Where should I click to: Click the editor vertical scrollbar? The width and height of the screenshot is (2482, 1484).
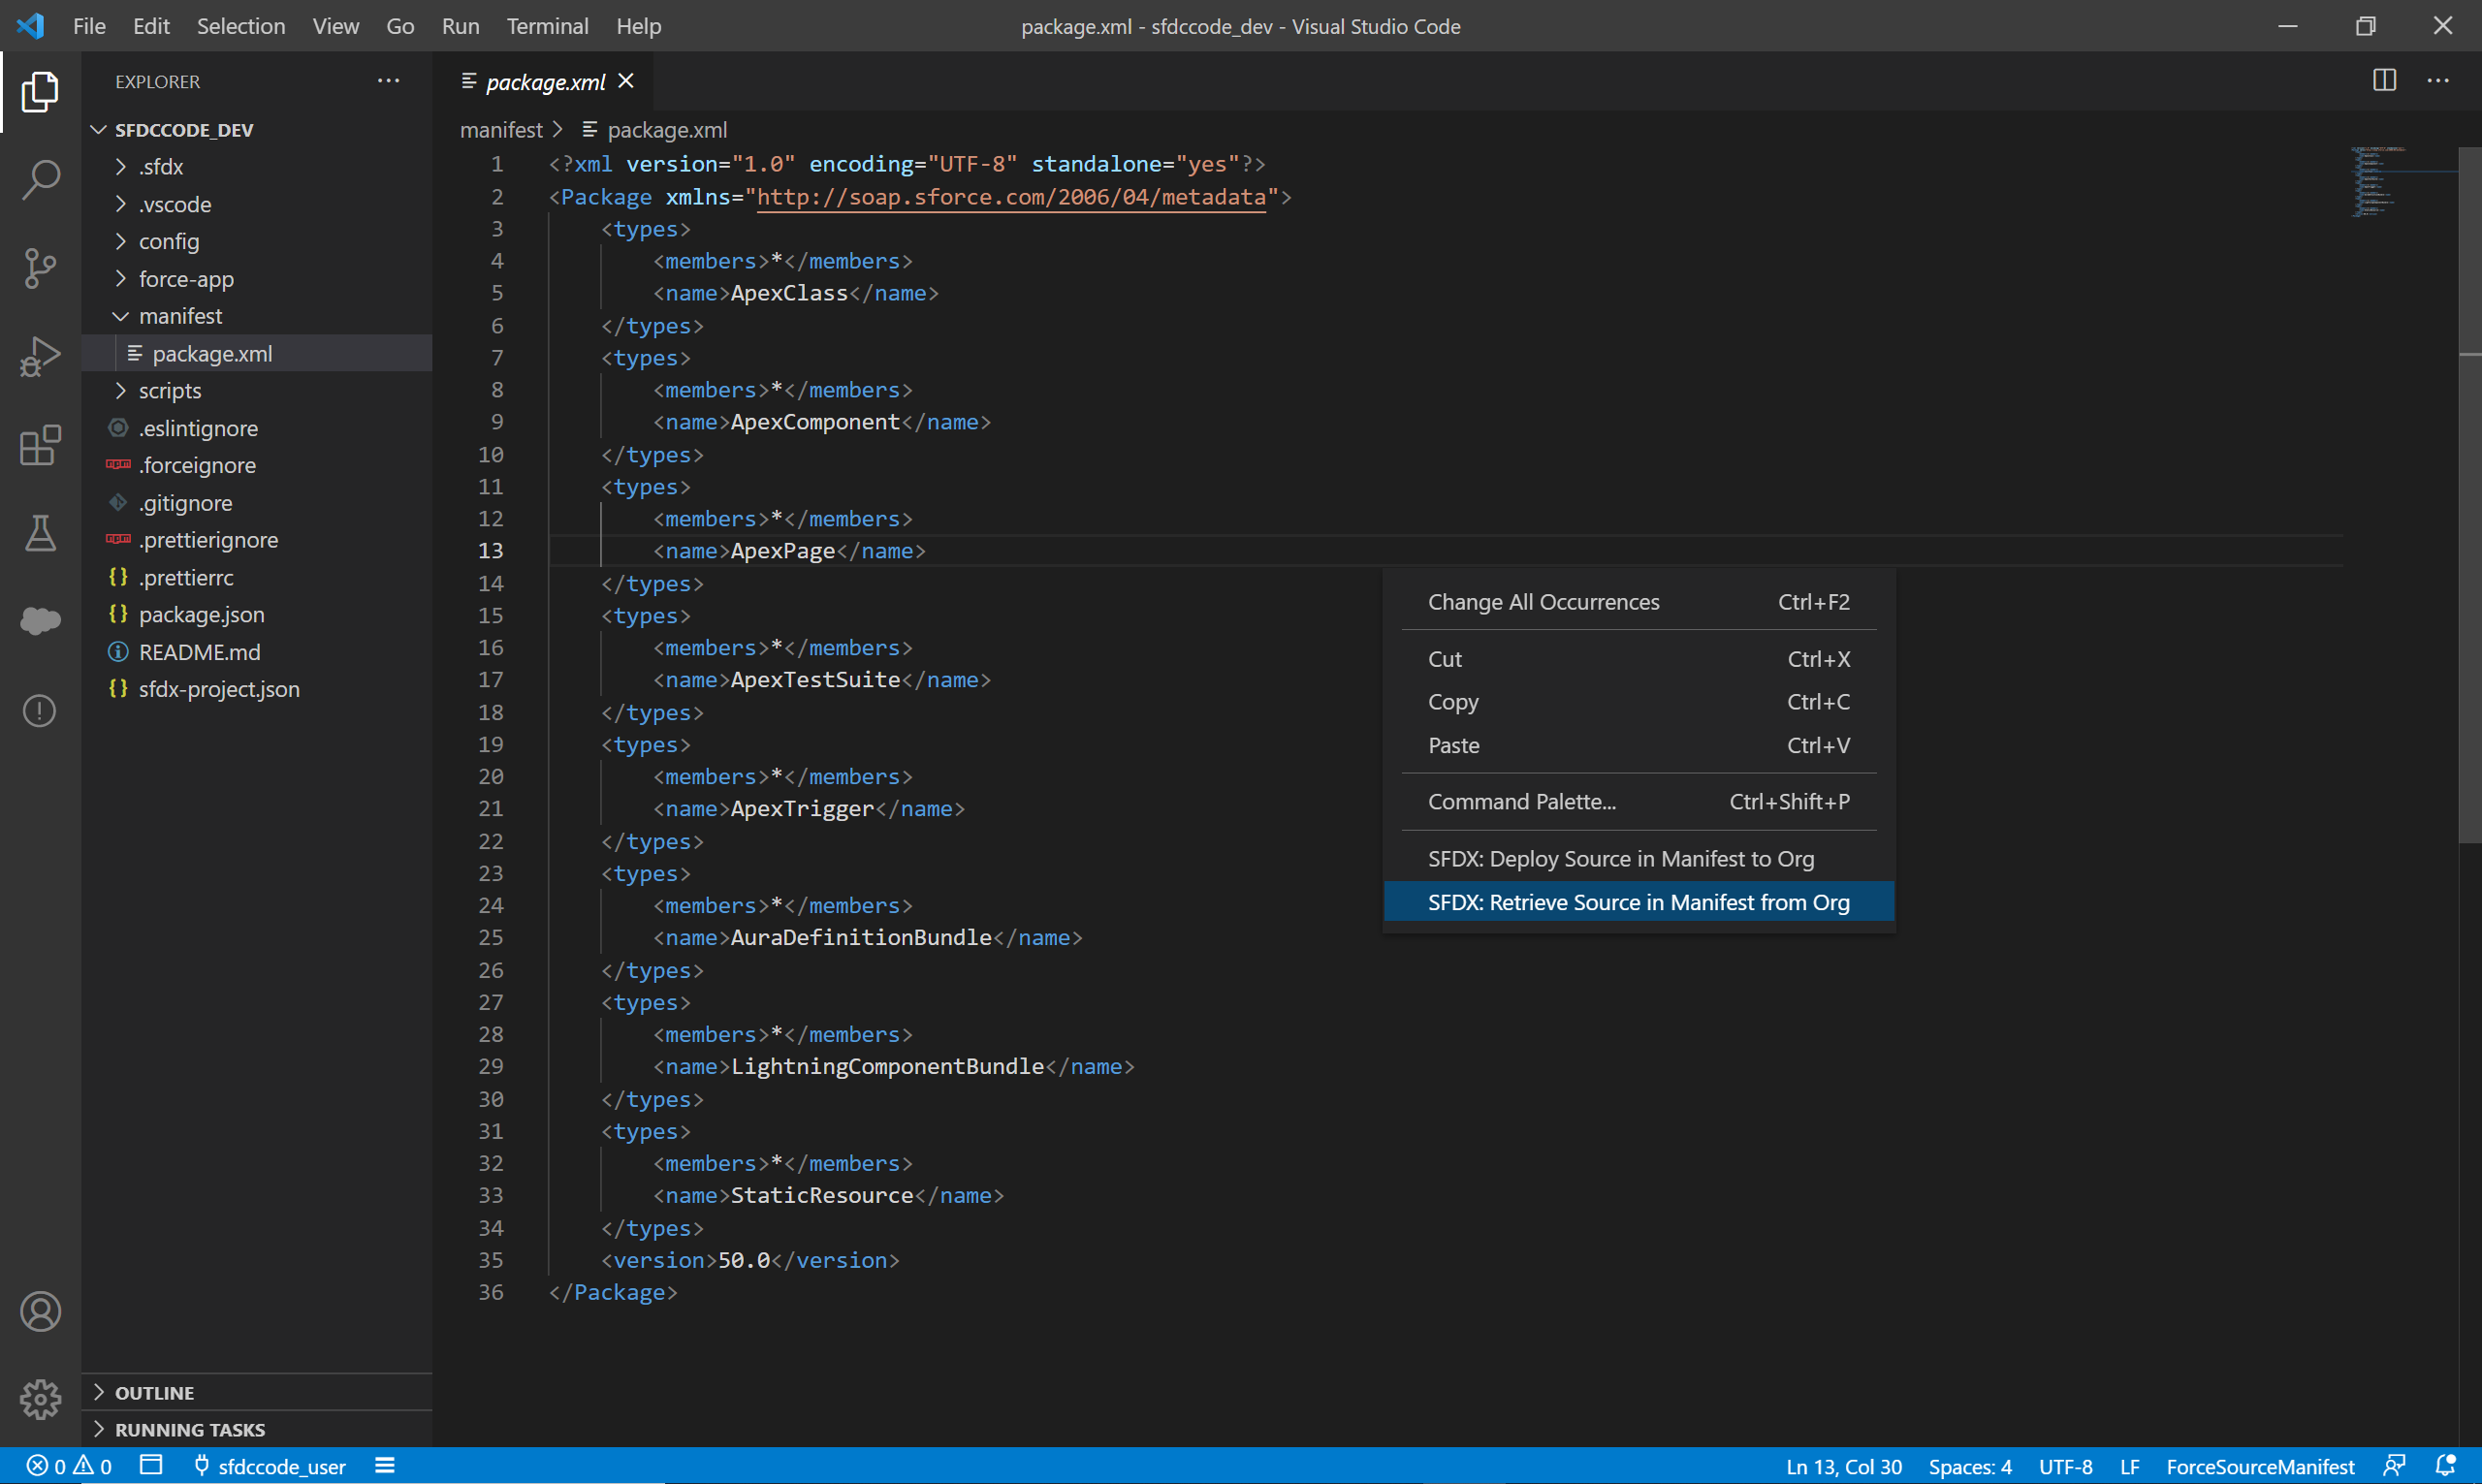(x=2469, y=500)
